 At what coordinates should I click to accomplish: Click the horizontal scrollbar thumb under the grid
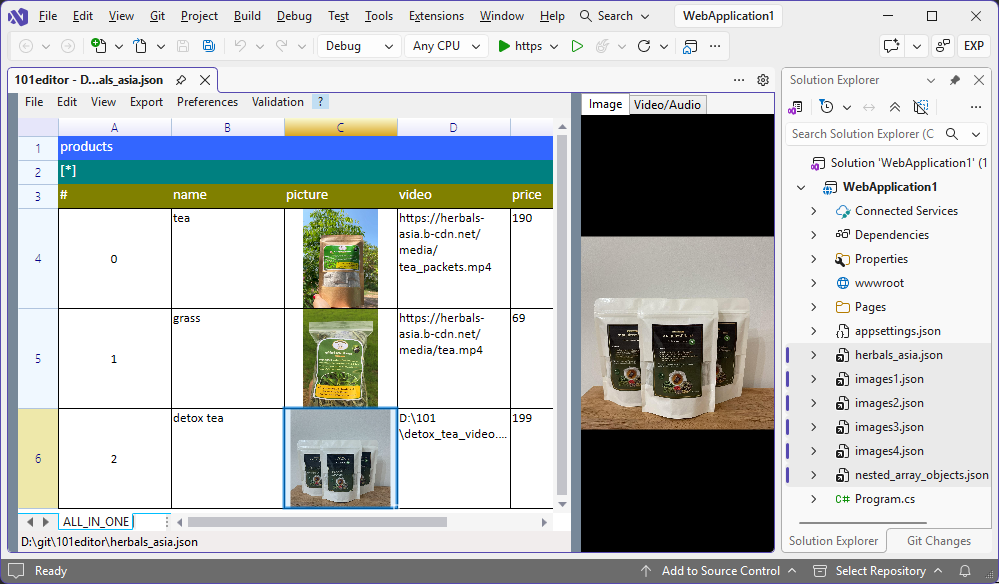317,522
